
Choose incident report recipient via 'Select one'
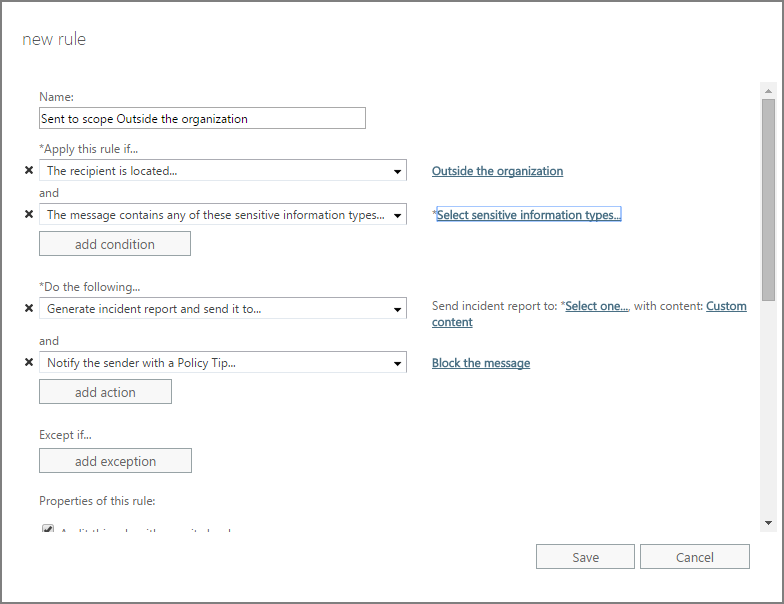tap(596, 306)
